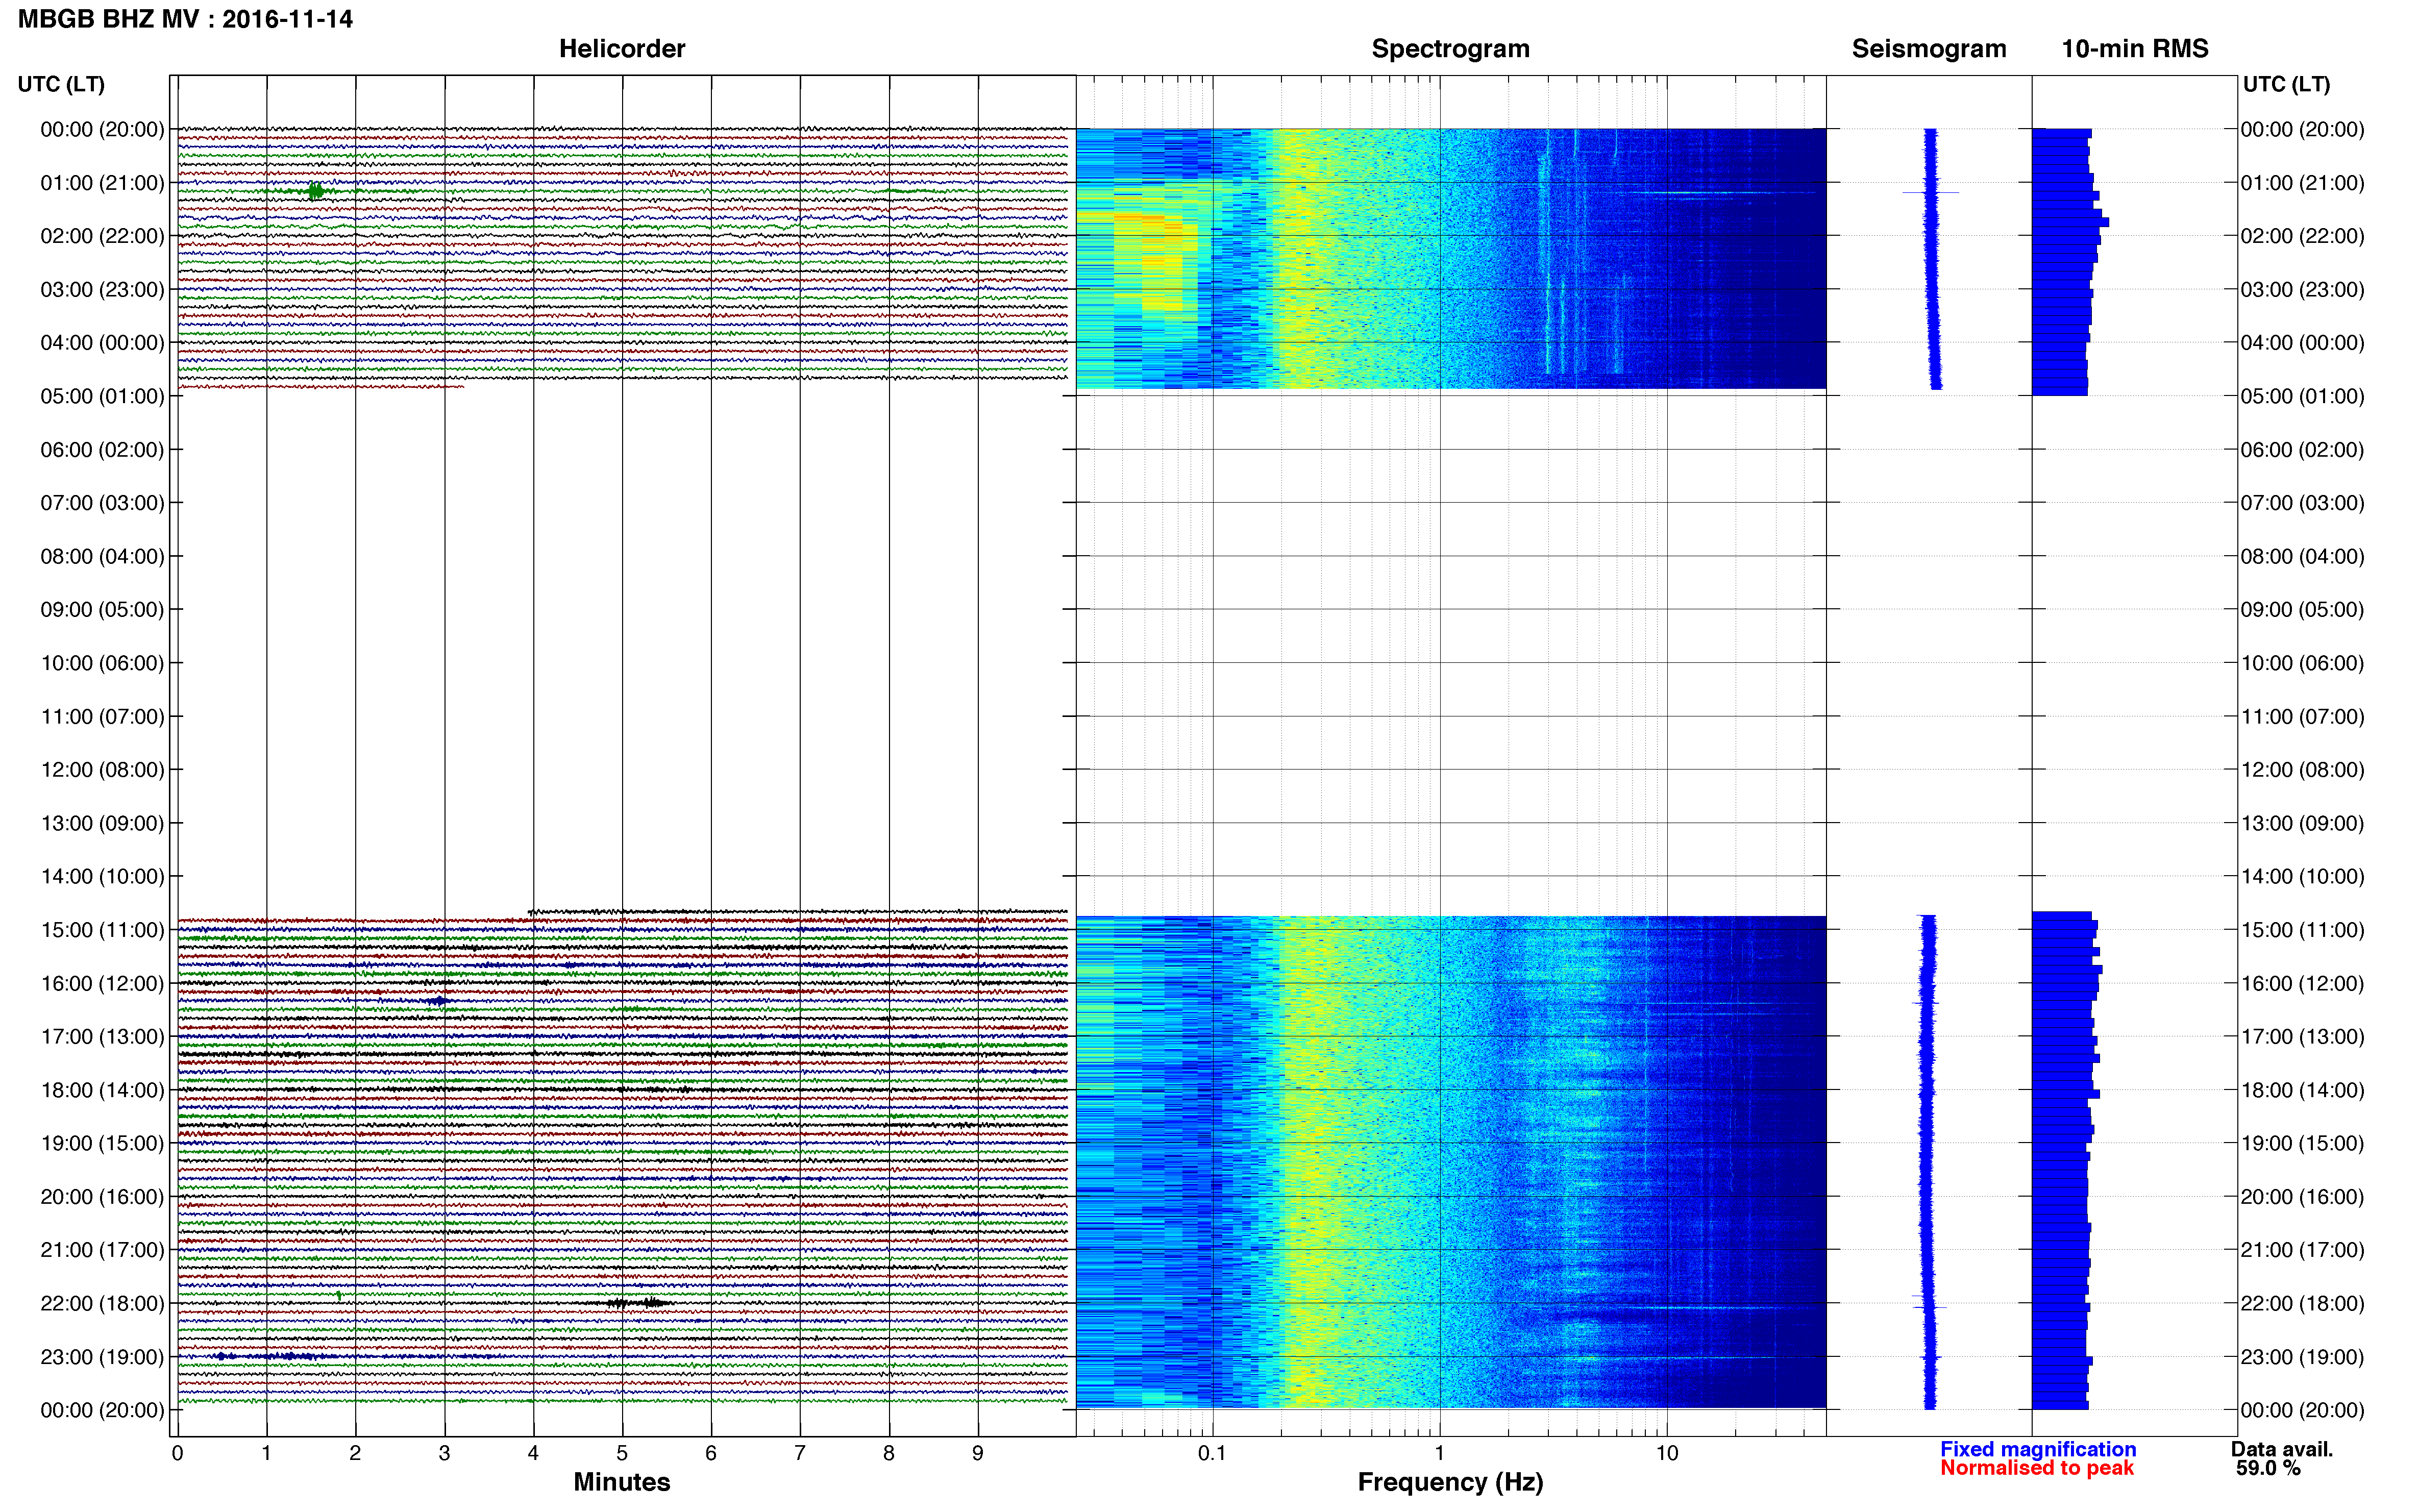Click the red 'Normalised to peak' legend text

(x=2037, y=1468)
